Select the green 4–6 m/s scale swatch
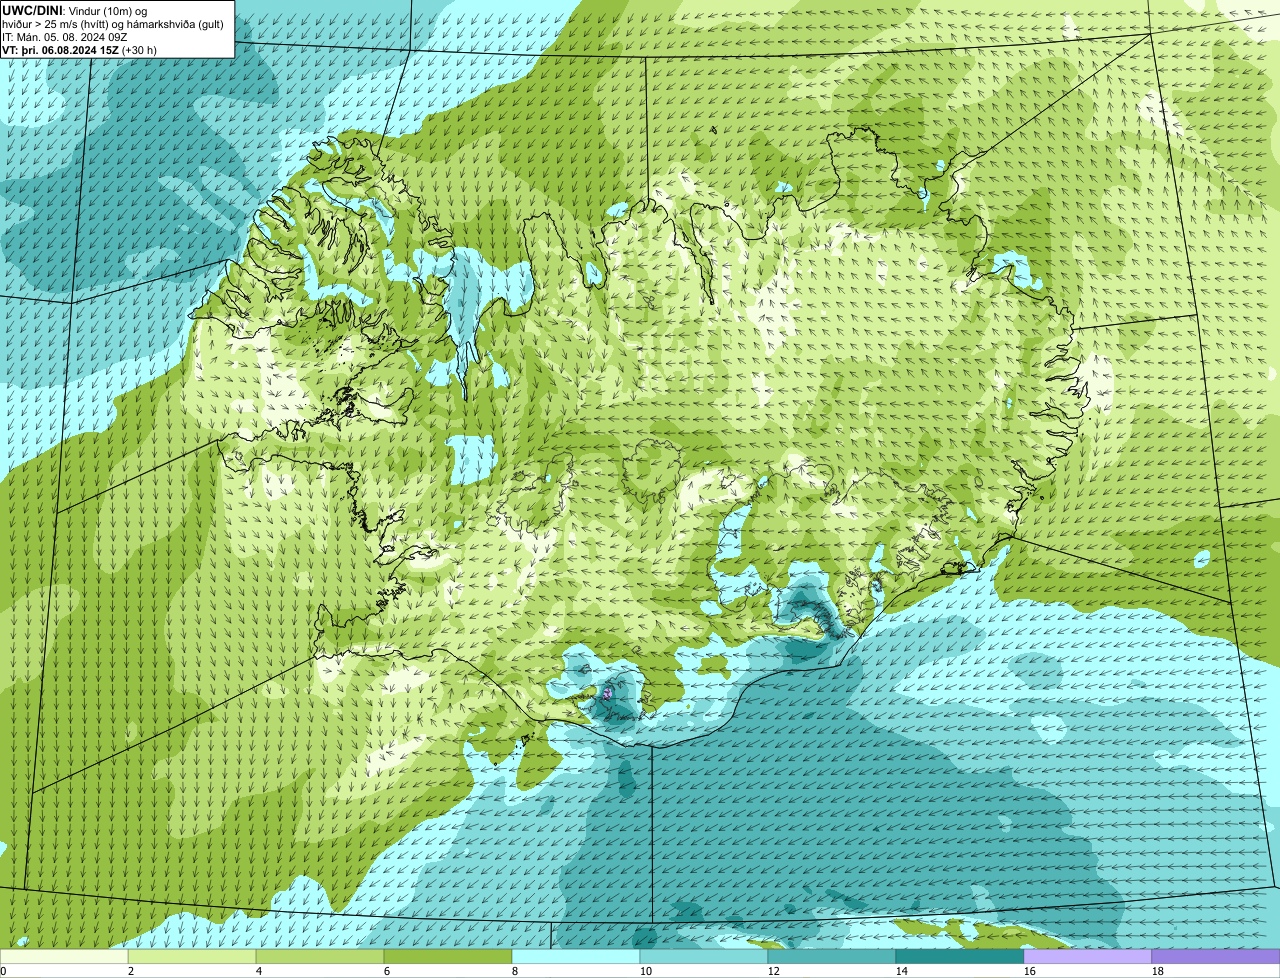The width and height of the screenshot is (1280, 978). pyautogui.click(x=320, y=956)
